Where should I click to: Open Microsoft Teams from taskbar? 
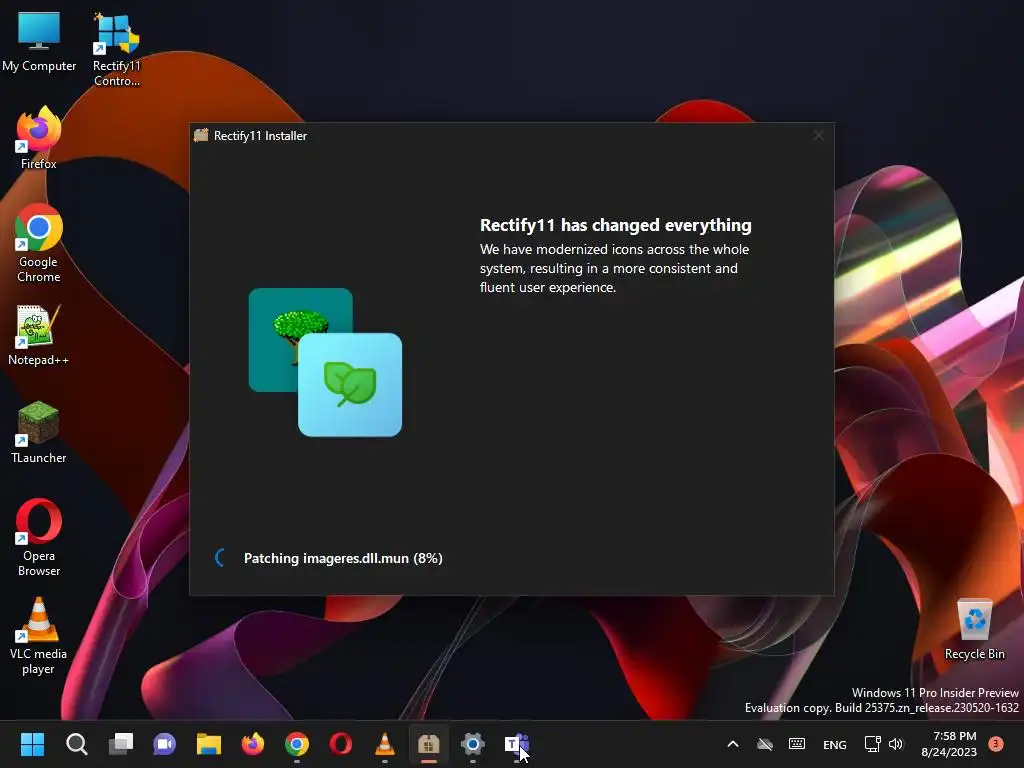pos(517,744)
